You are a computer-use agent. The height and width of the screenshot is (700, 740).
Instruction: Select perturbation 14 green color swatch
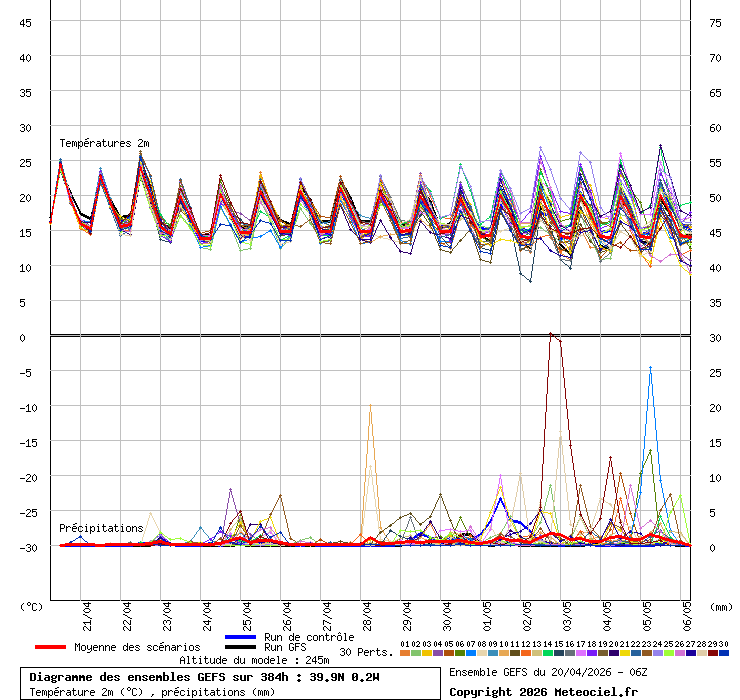[x=548, y=653]
